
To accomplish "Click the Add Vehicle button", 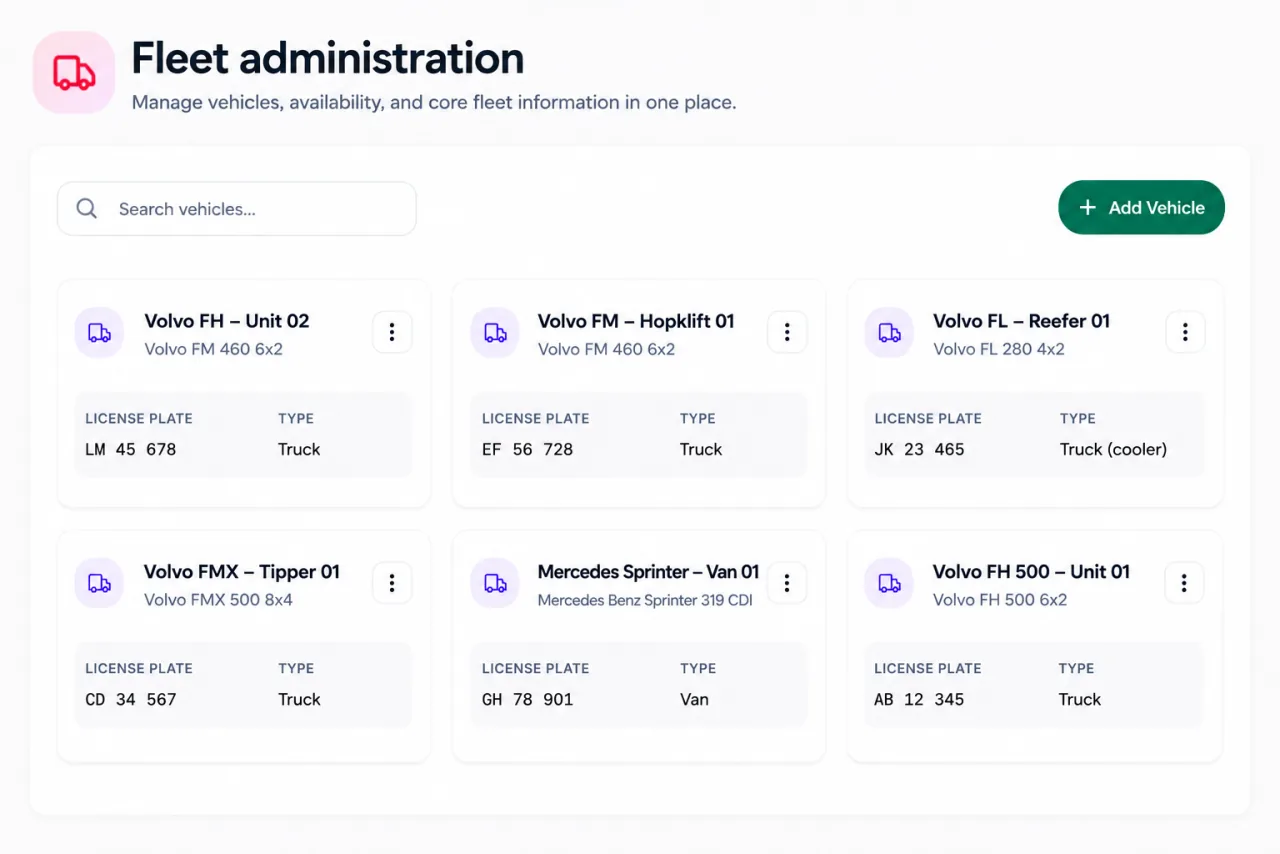I will click(1141, 207).
